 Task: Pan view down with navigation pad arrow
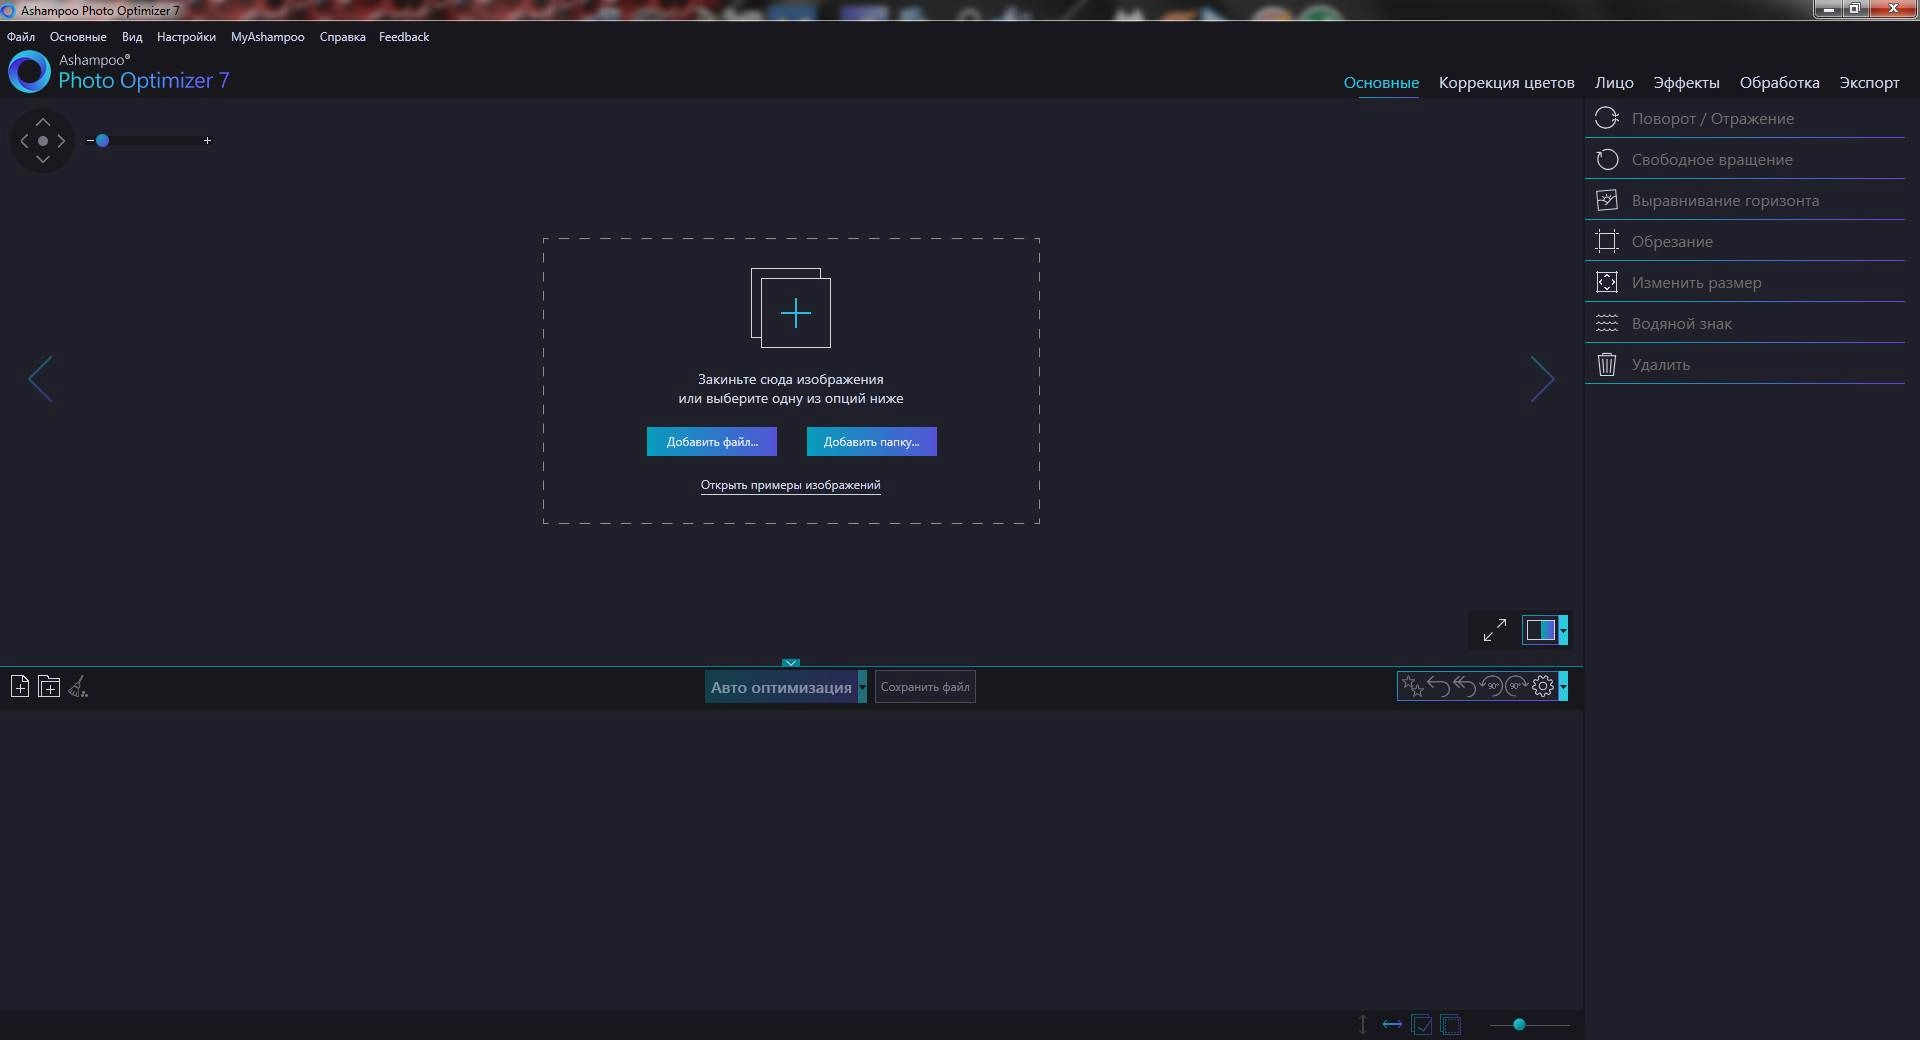coord(43,159)
